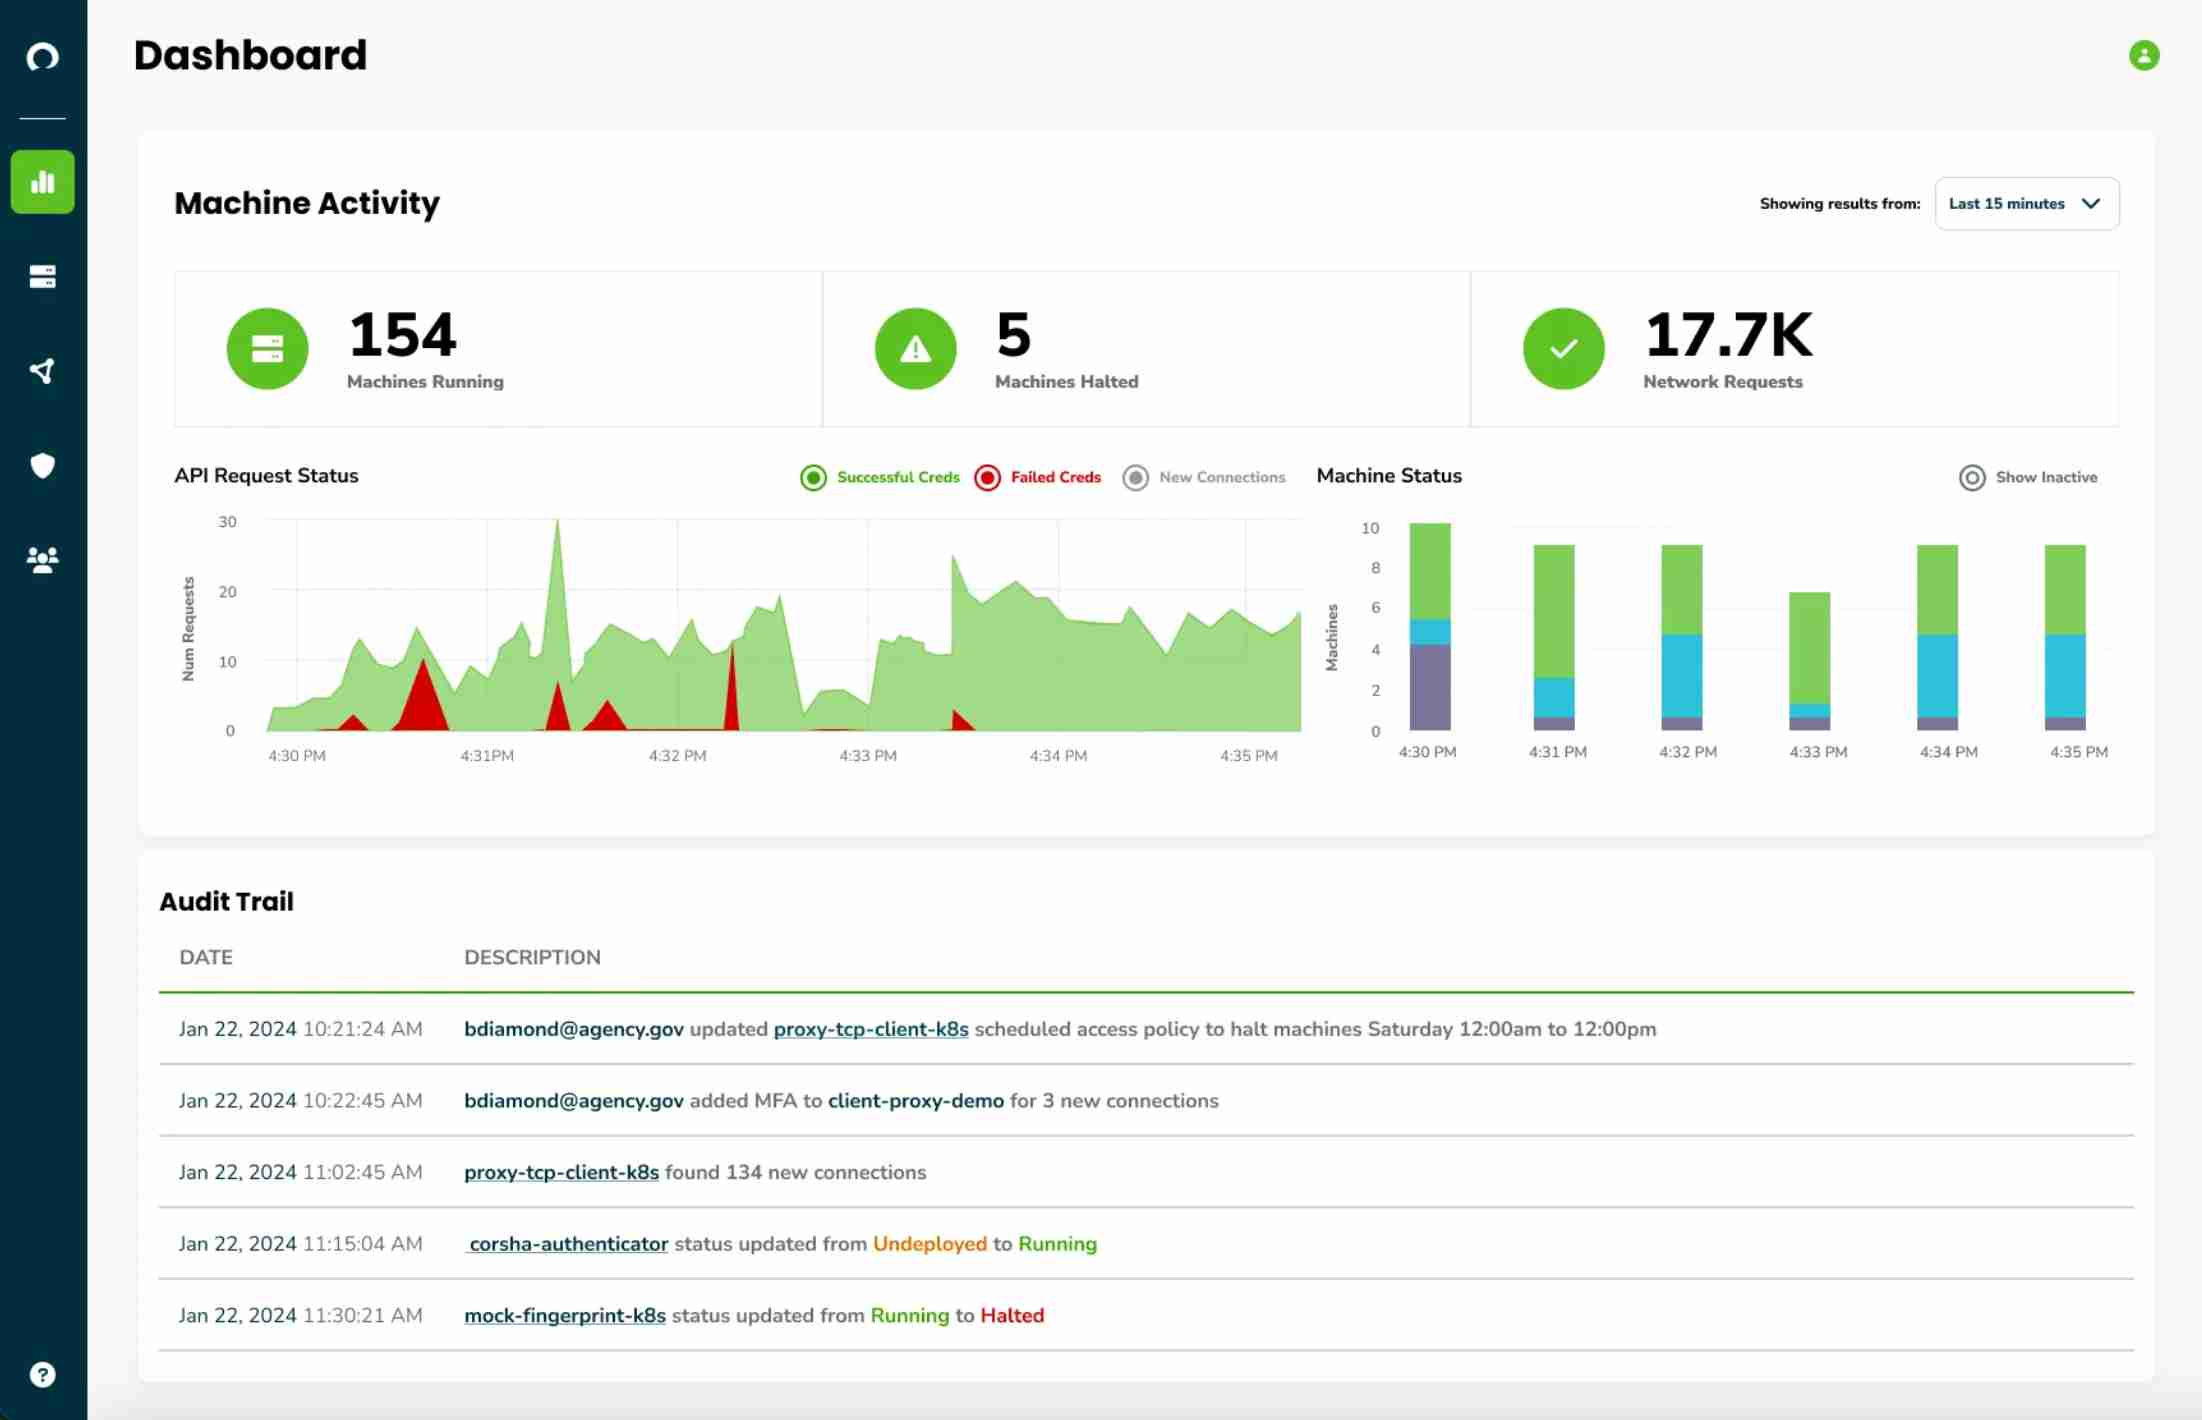Viewport: 2202px width, 1420px height.
Task: Click the green check icon next to Network Requests
Action: point(1563,349)
